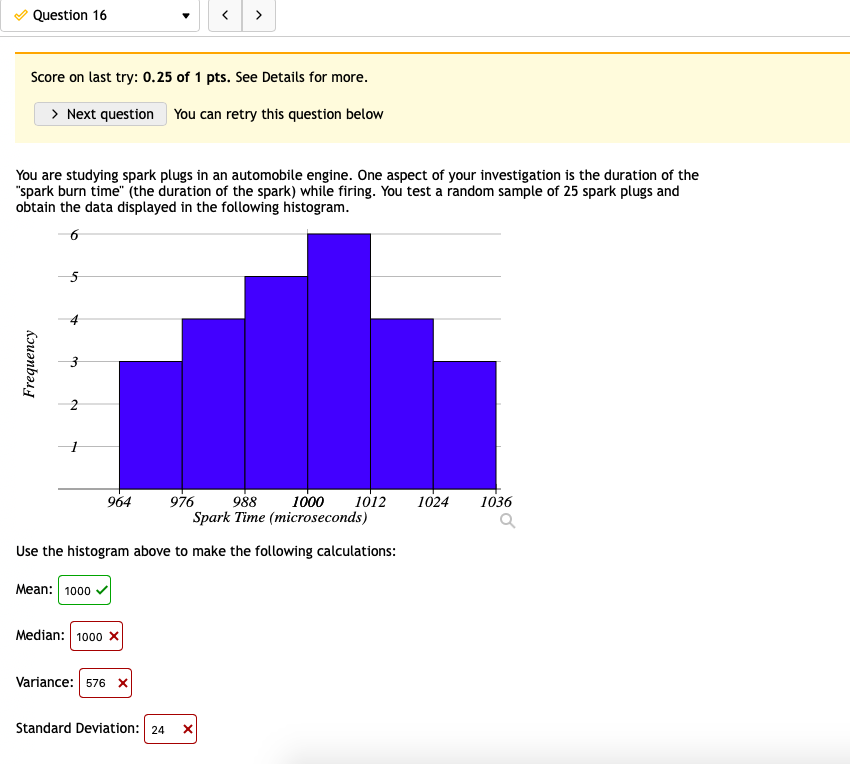Click the right chevron to advance a question
The image size is (850, 764).
click(x=258, y=15)
